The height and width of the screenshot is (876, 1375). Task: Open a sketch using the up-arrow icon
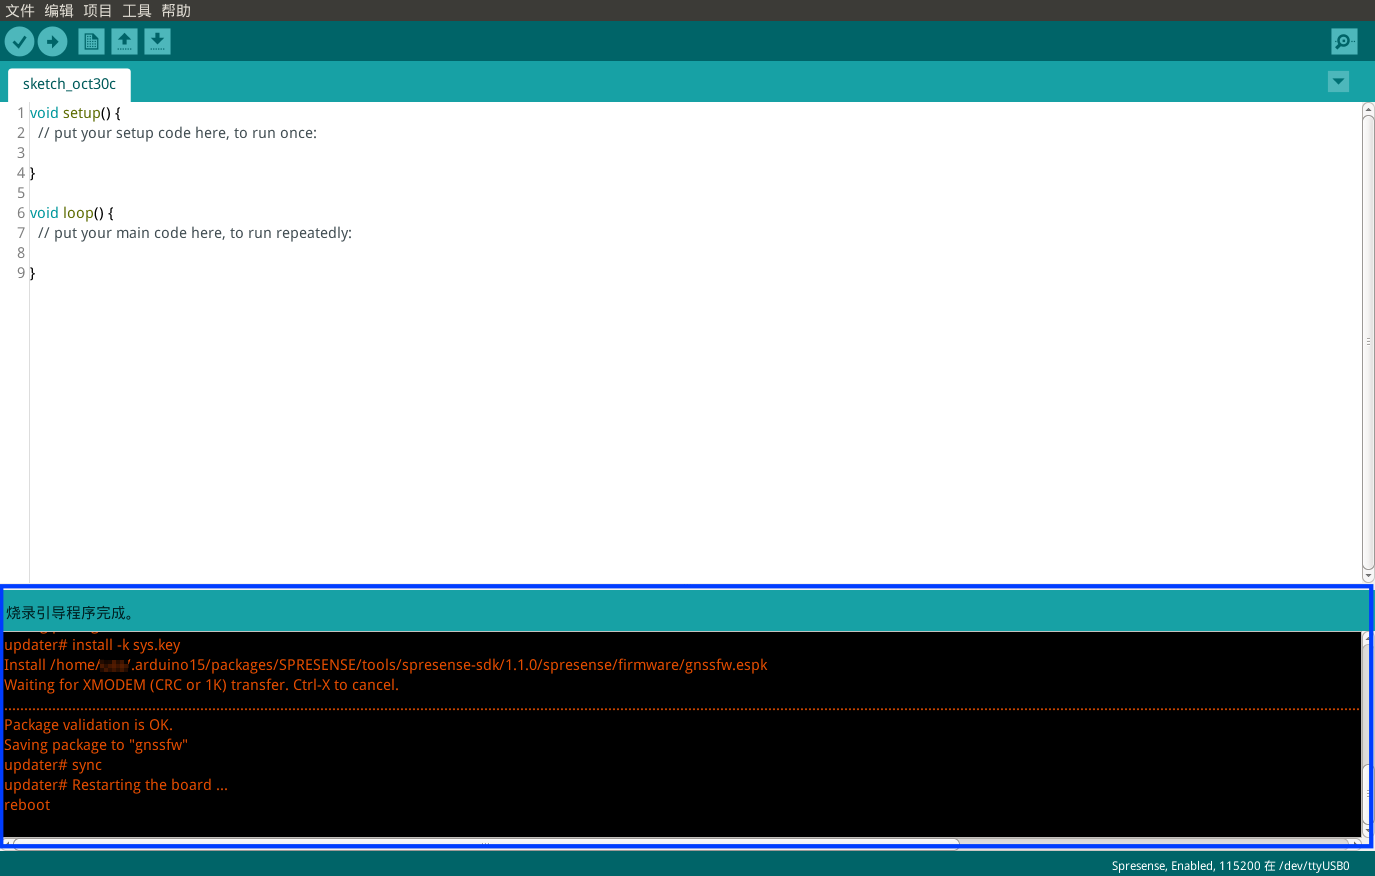click(x=124, y=42)
